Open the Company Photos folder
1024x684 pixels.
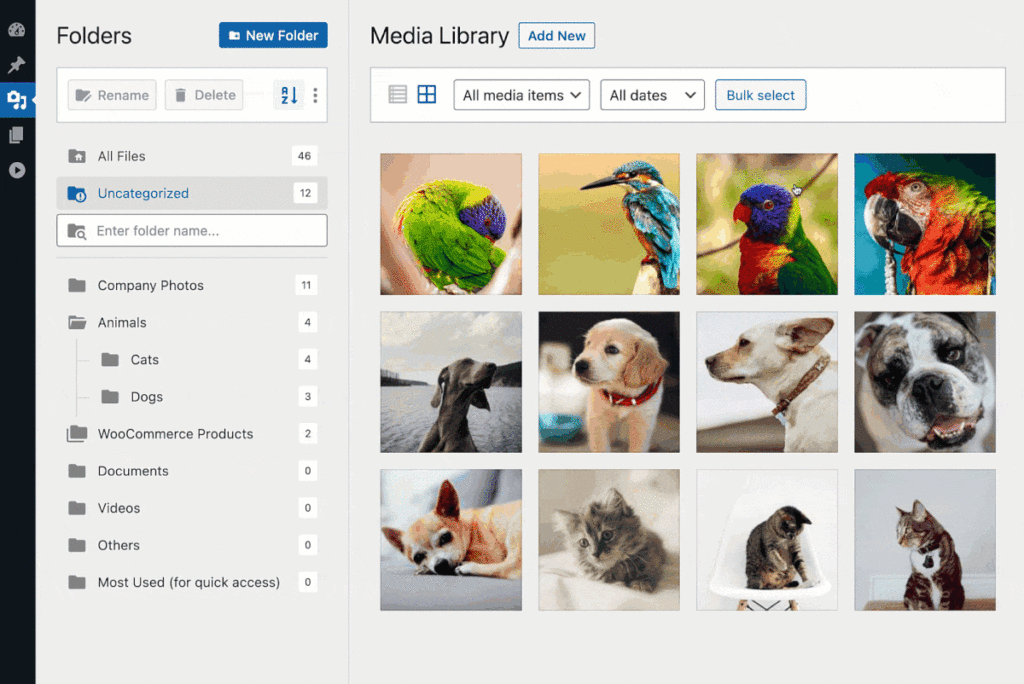click(150, 285)
